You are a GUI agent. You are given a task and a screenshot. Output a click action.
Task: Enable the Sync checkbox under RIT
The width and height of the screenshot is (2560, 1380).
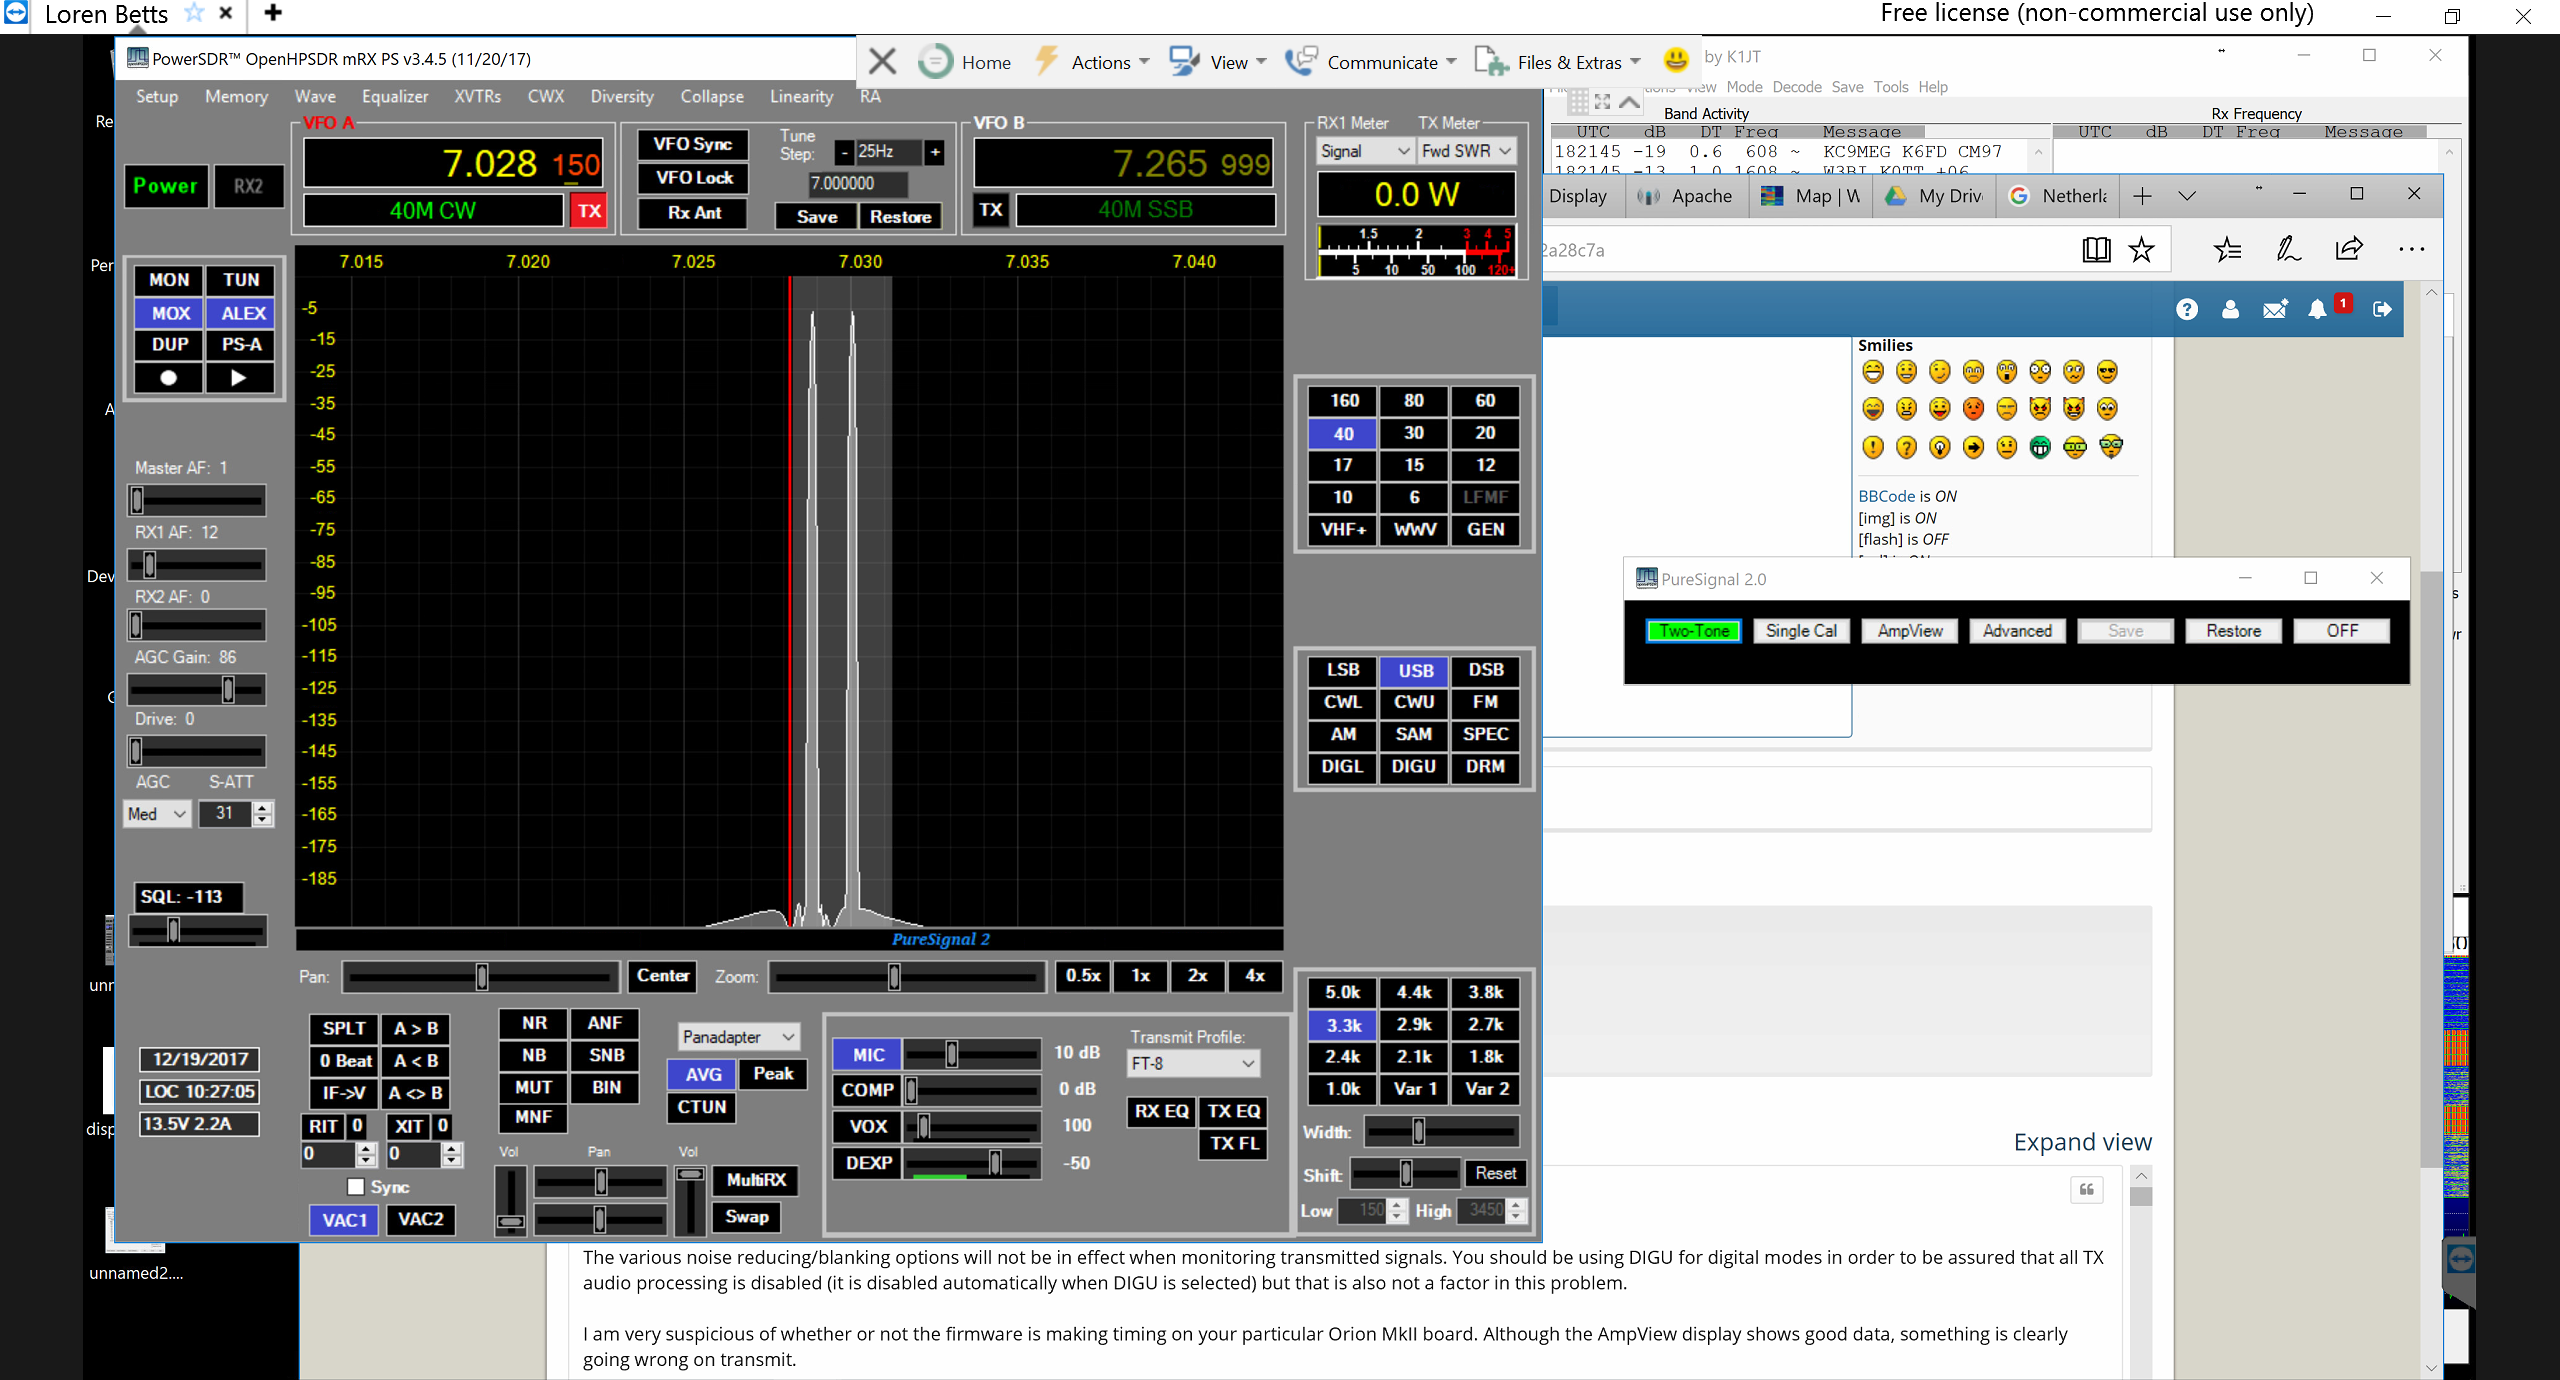click(355, 1187)
